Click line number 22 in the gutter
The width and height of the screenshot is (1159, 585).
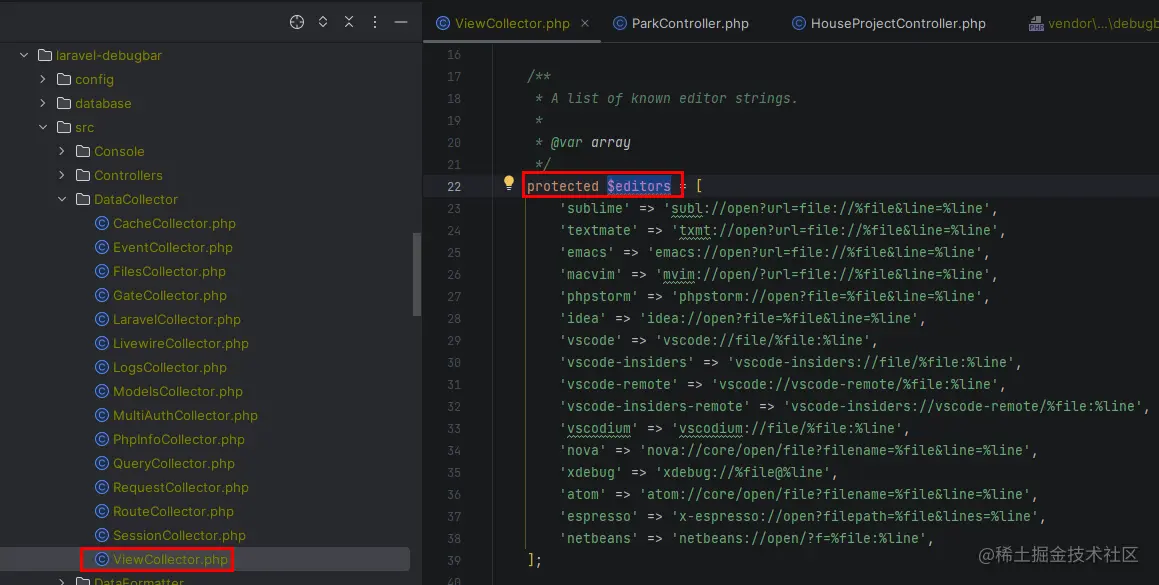click(x=455, y=184)
